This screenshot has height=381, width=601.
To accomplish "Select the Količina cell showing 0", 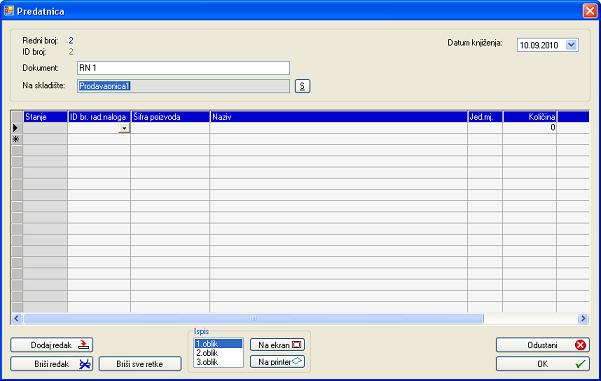I will (x=530, y=128).
